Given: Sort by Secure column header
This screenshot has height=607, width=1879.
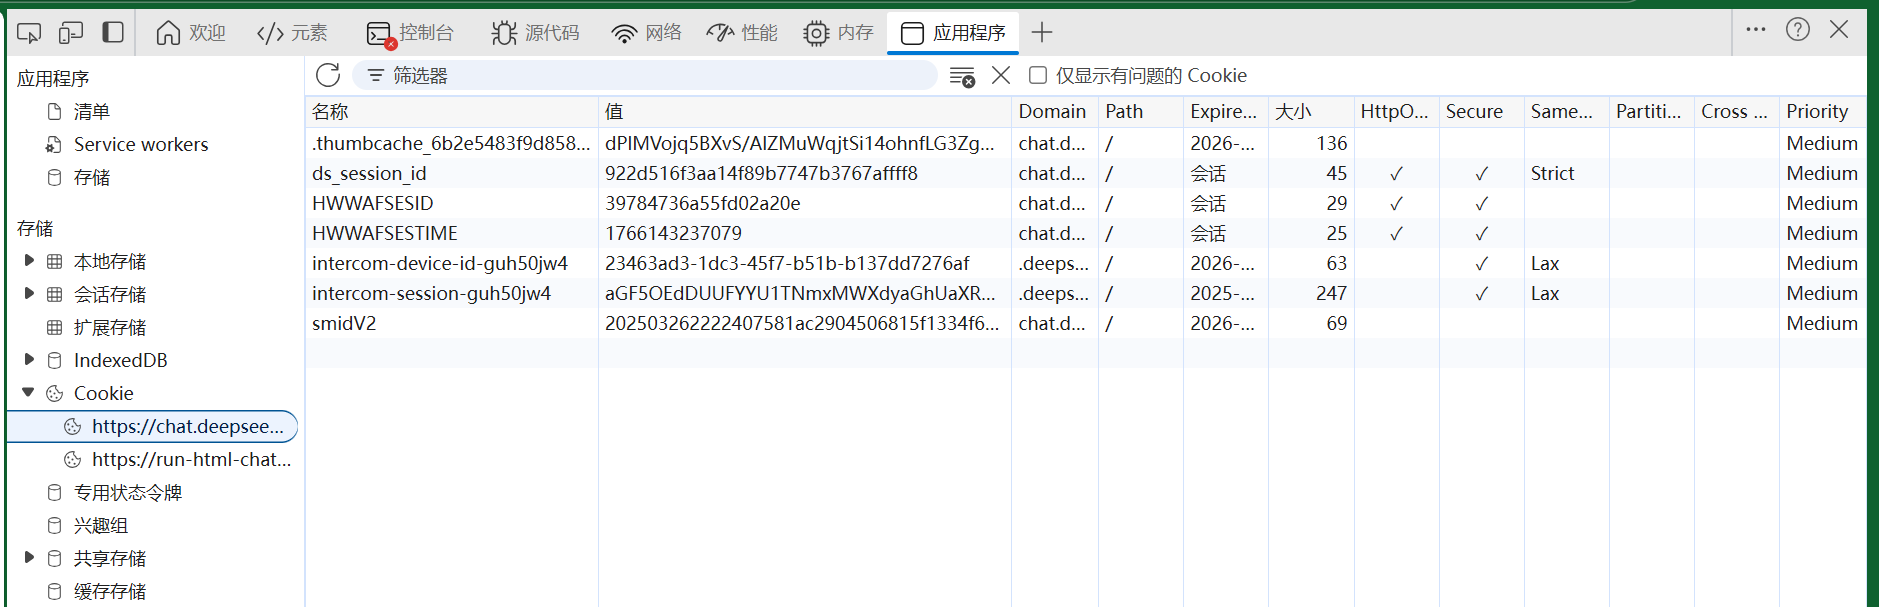Looking at the screenshot, I should [1482, 111].
